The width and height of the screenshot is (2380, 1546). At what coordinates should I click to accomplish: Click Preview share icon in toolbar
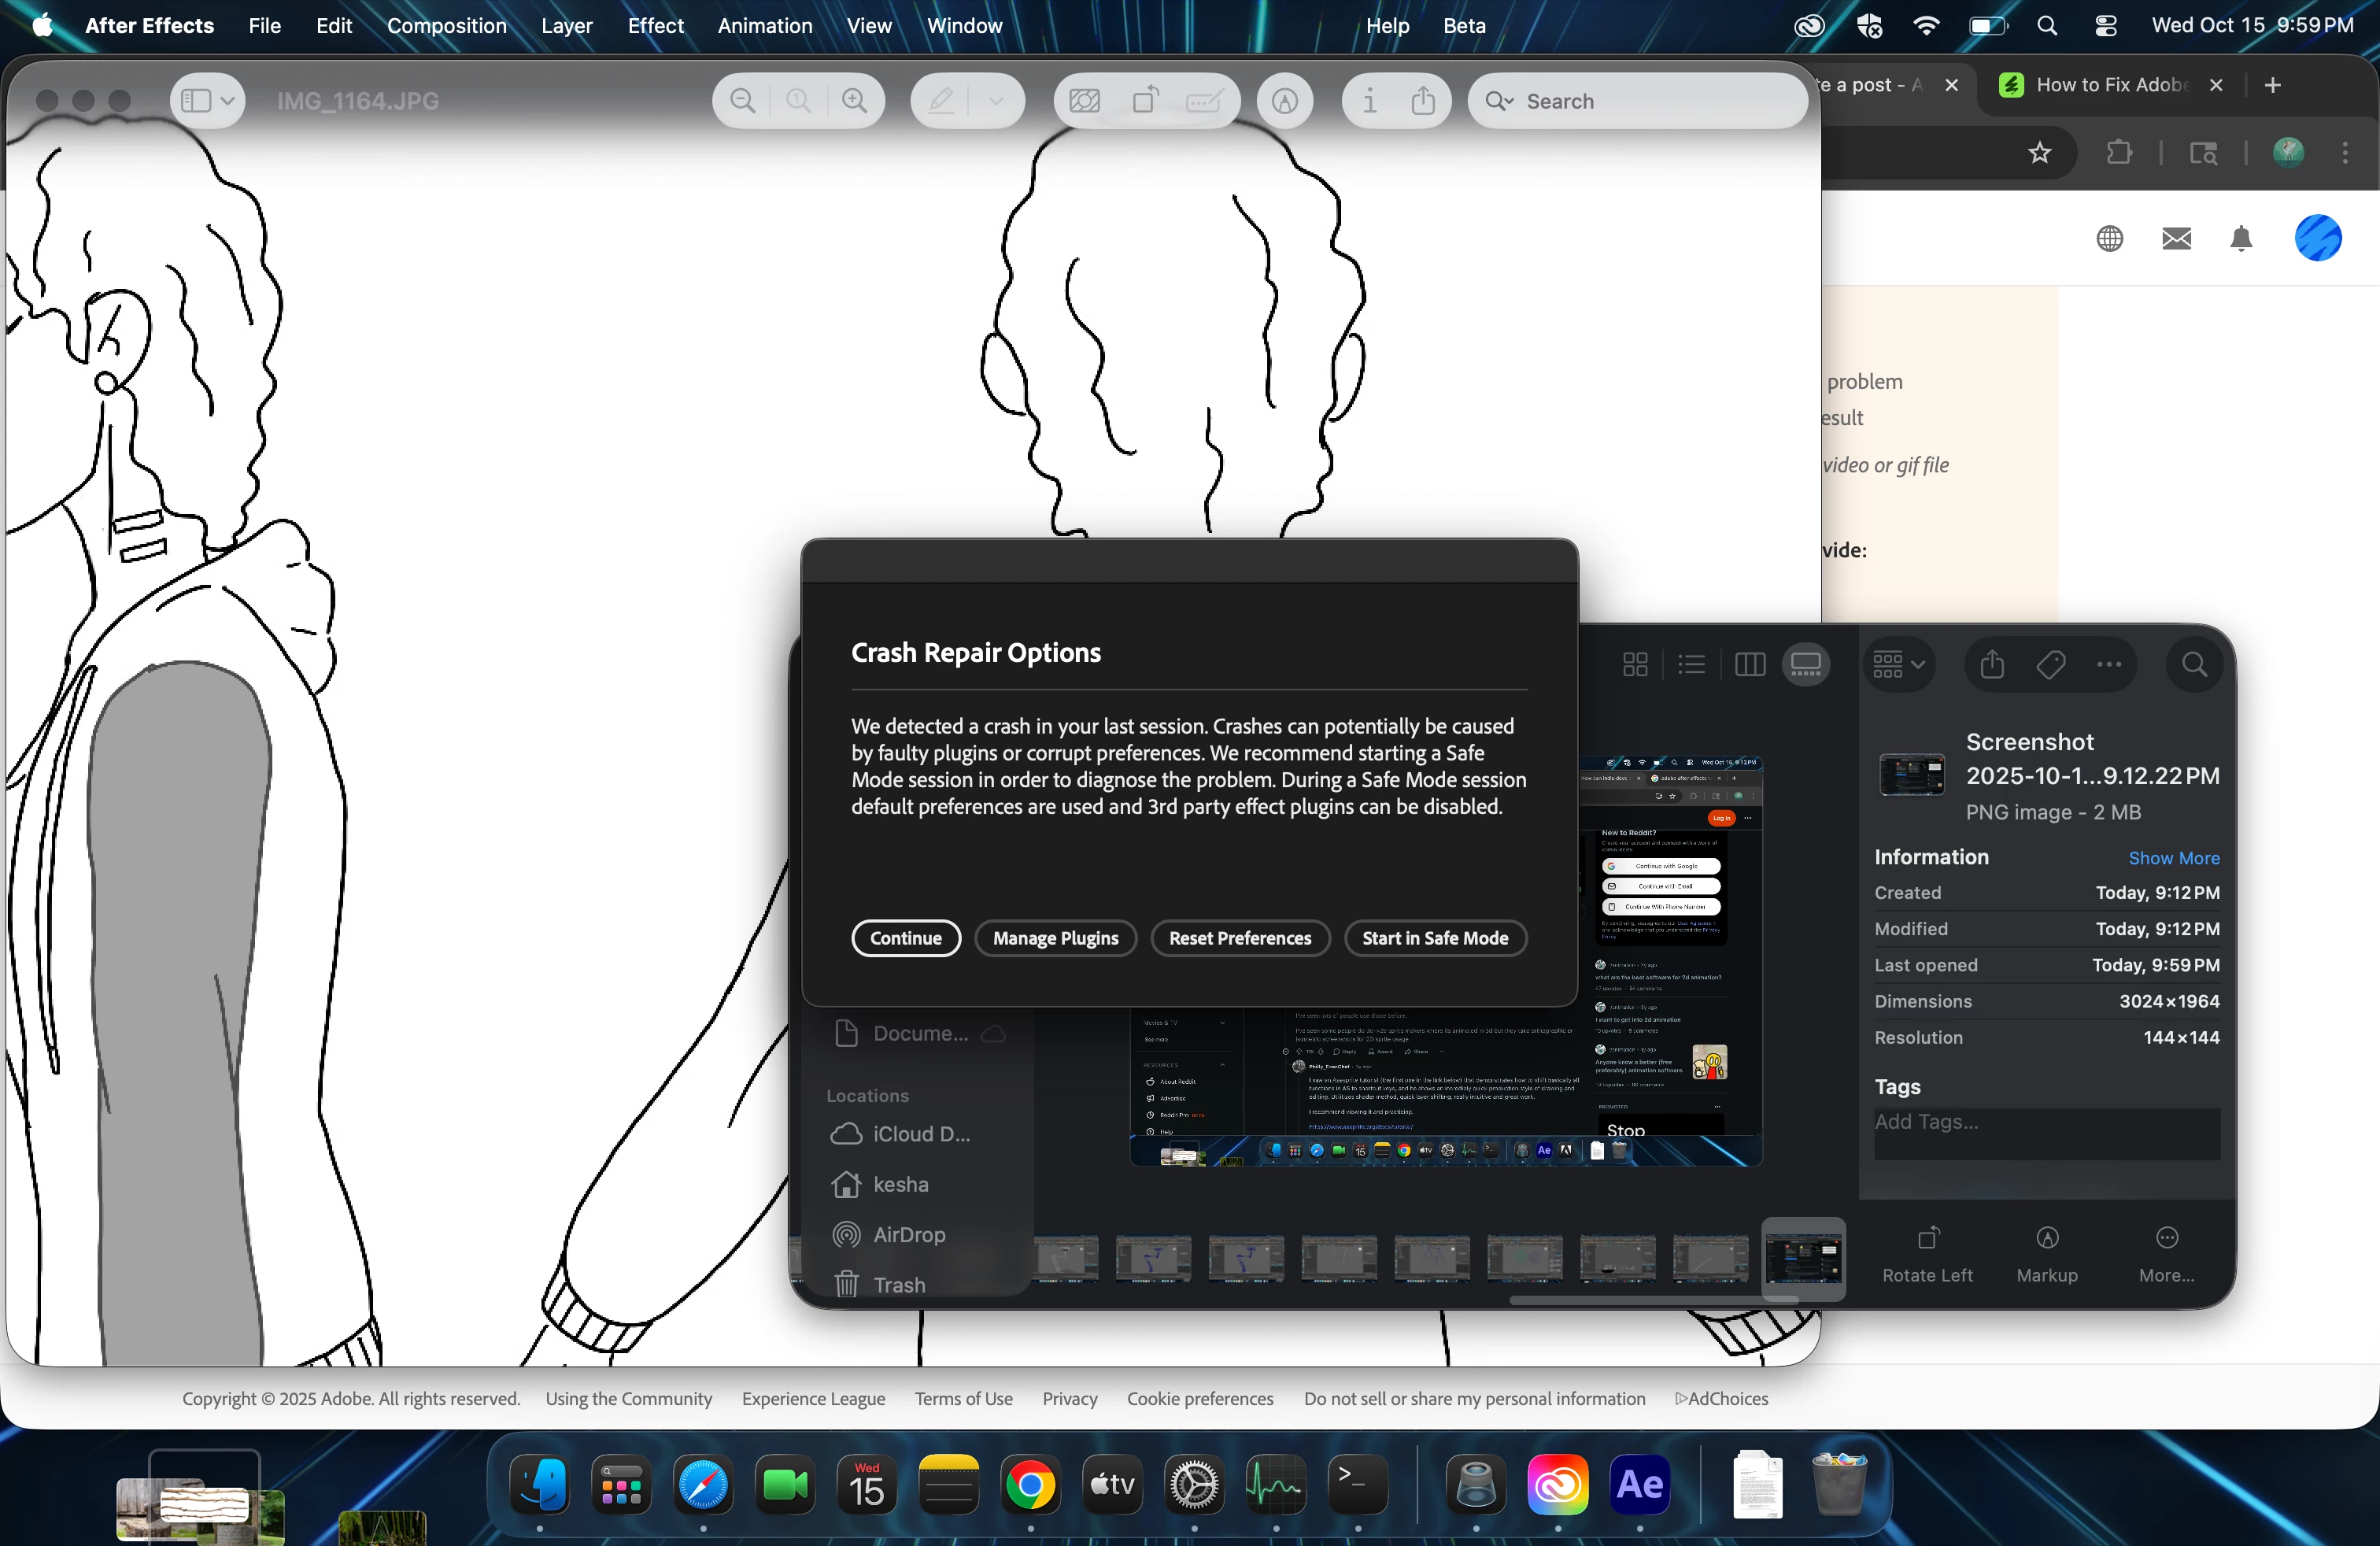point(1423,101)
